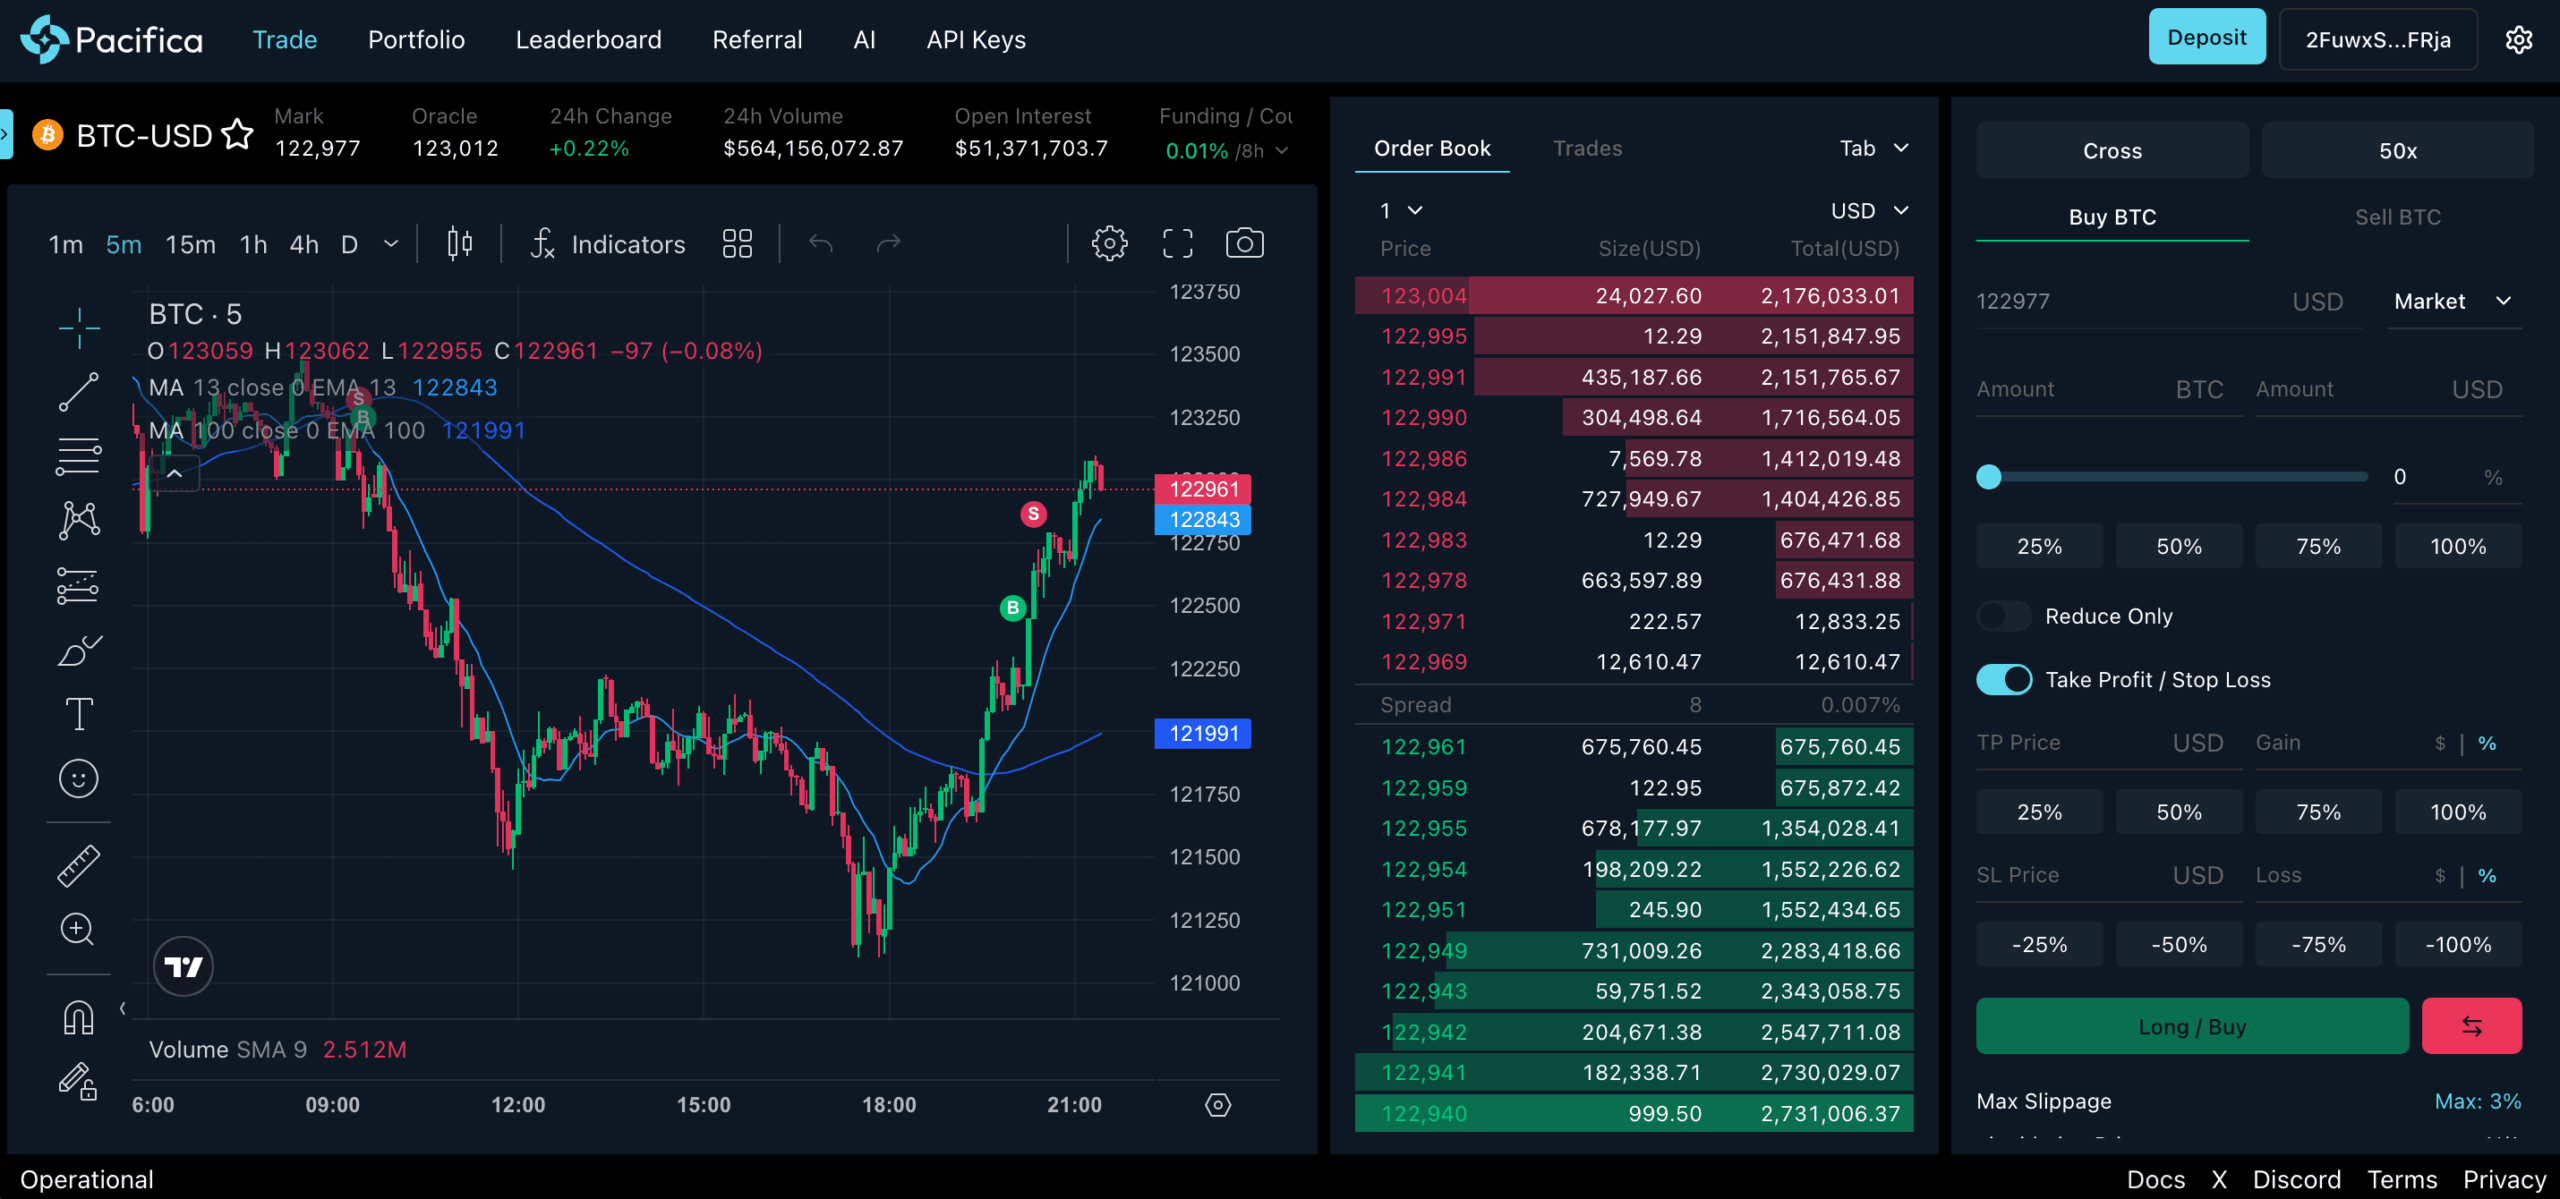Expand the order book USD denomination dropdown

coord(1868,210)
